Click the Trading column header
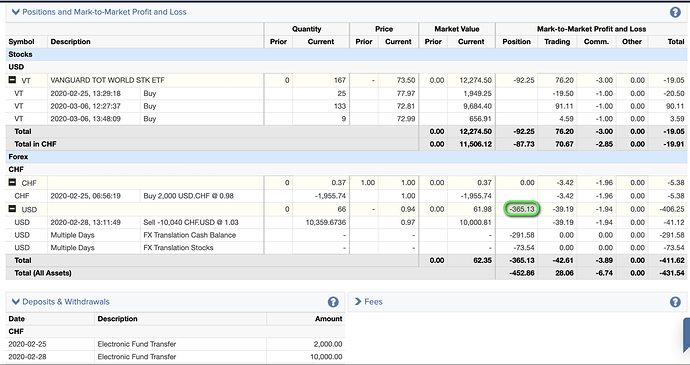 point(557,41)
